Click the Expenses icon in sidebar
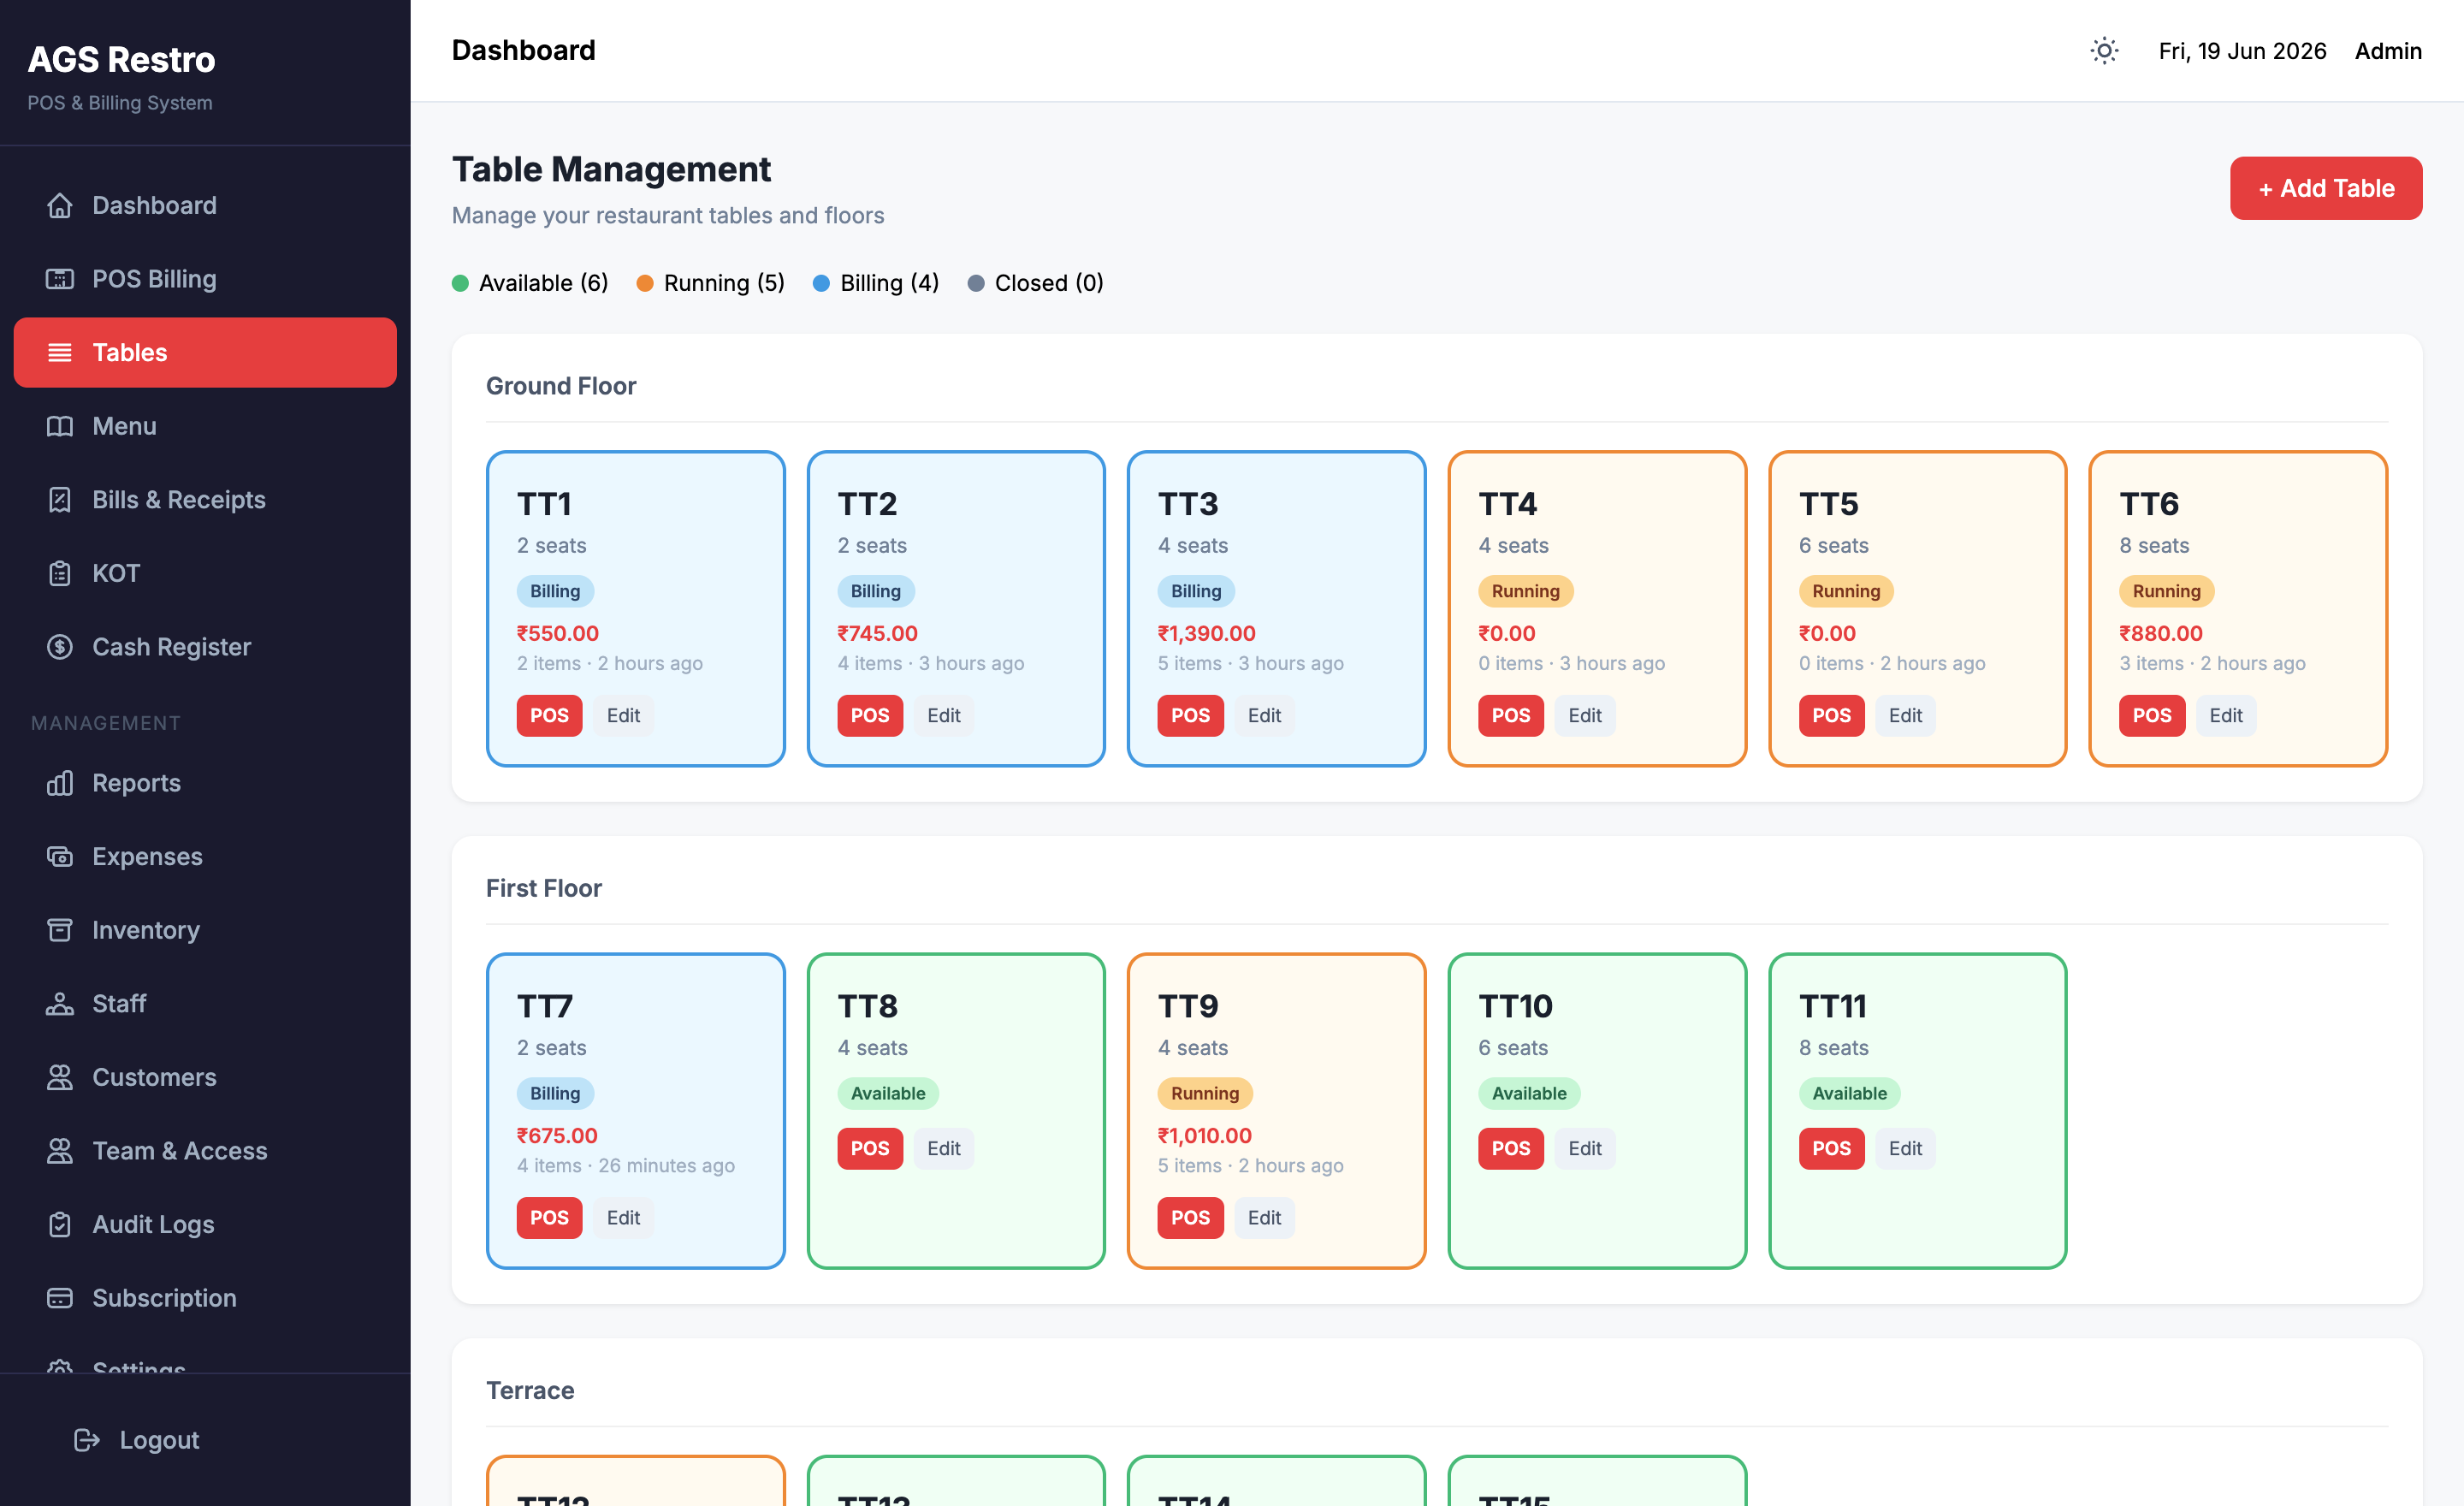This screenshot has width=2464, height=1506. pyautogui.click(x=60, y=857)
